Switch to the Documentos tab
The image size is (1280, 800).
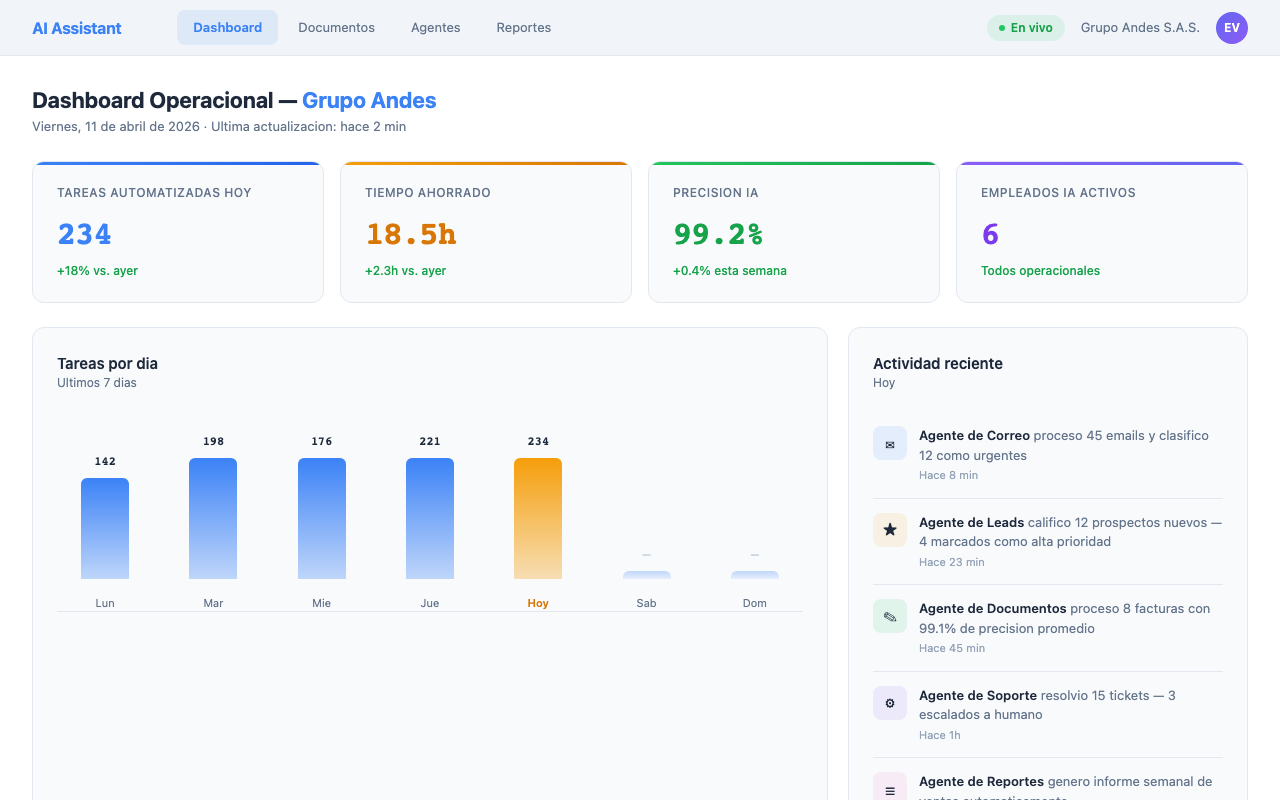336,27
